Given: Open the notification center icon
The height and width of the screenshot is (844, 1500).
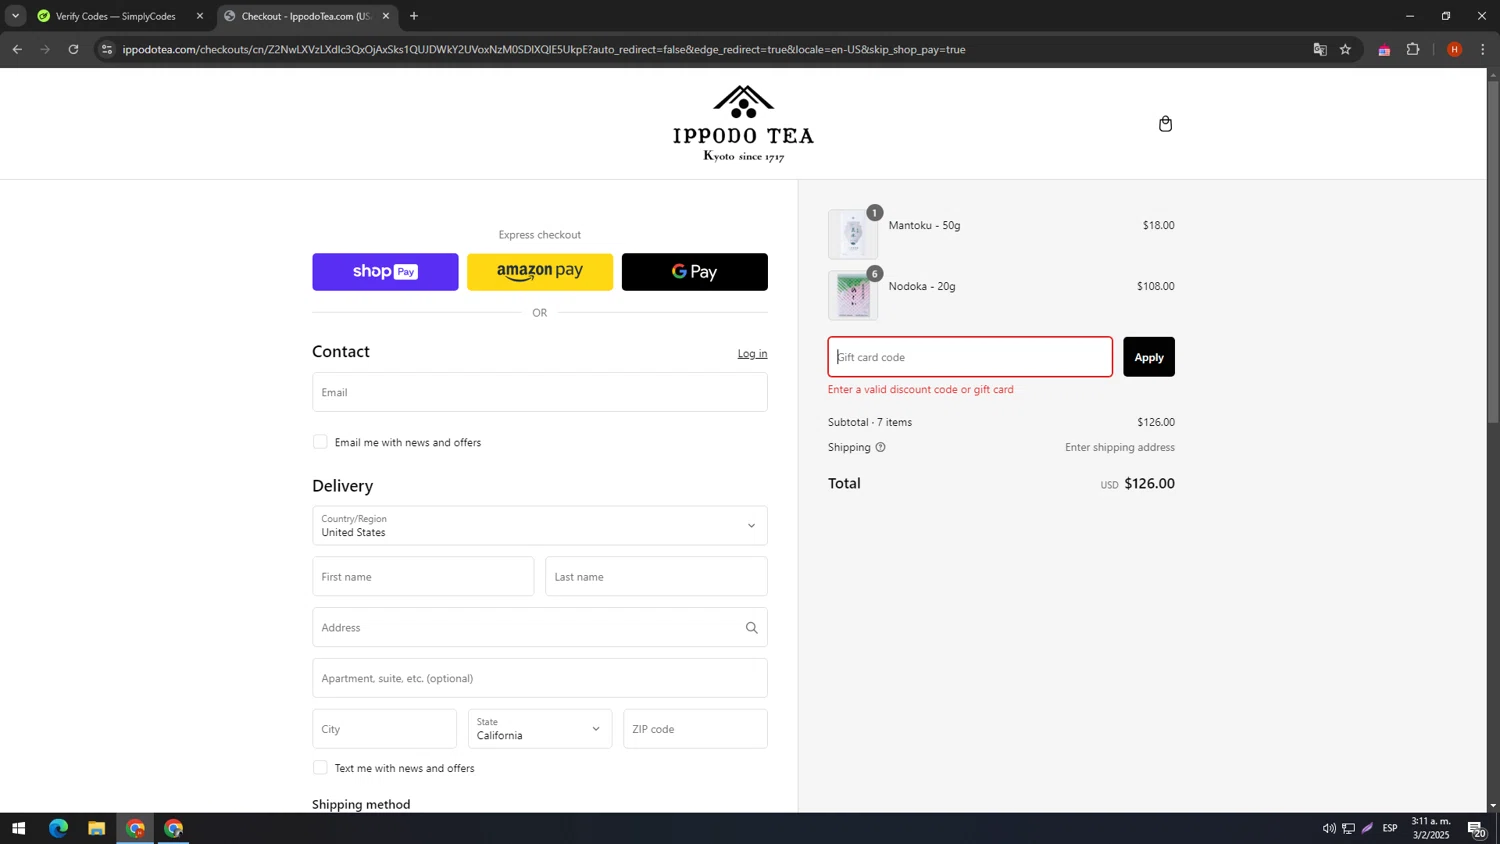Looking at the screenshot, I should point(1476,828).
